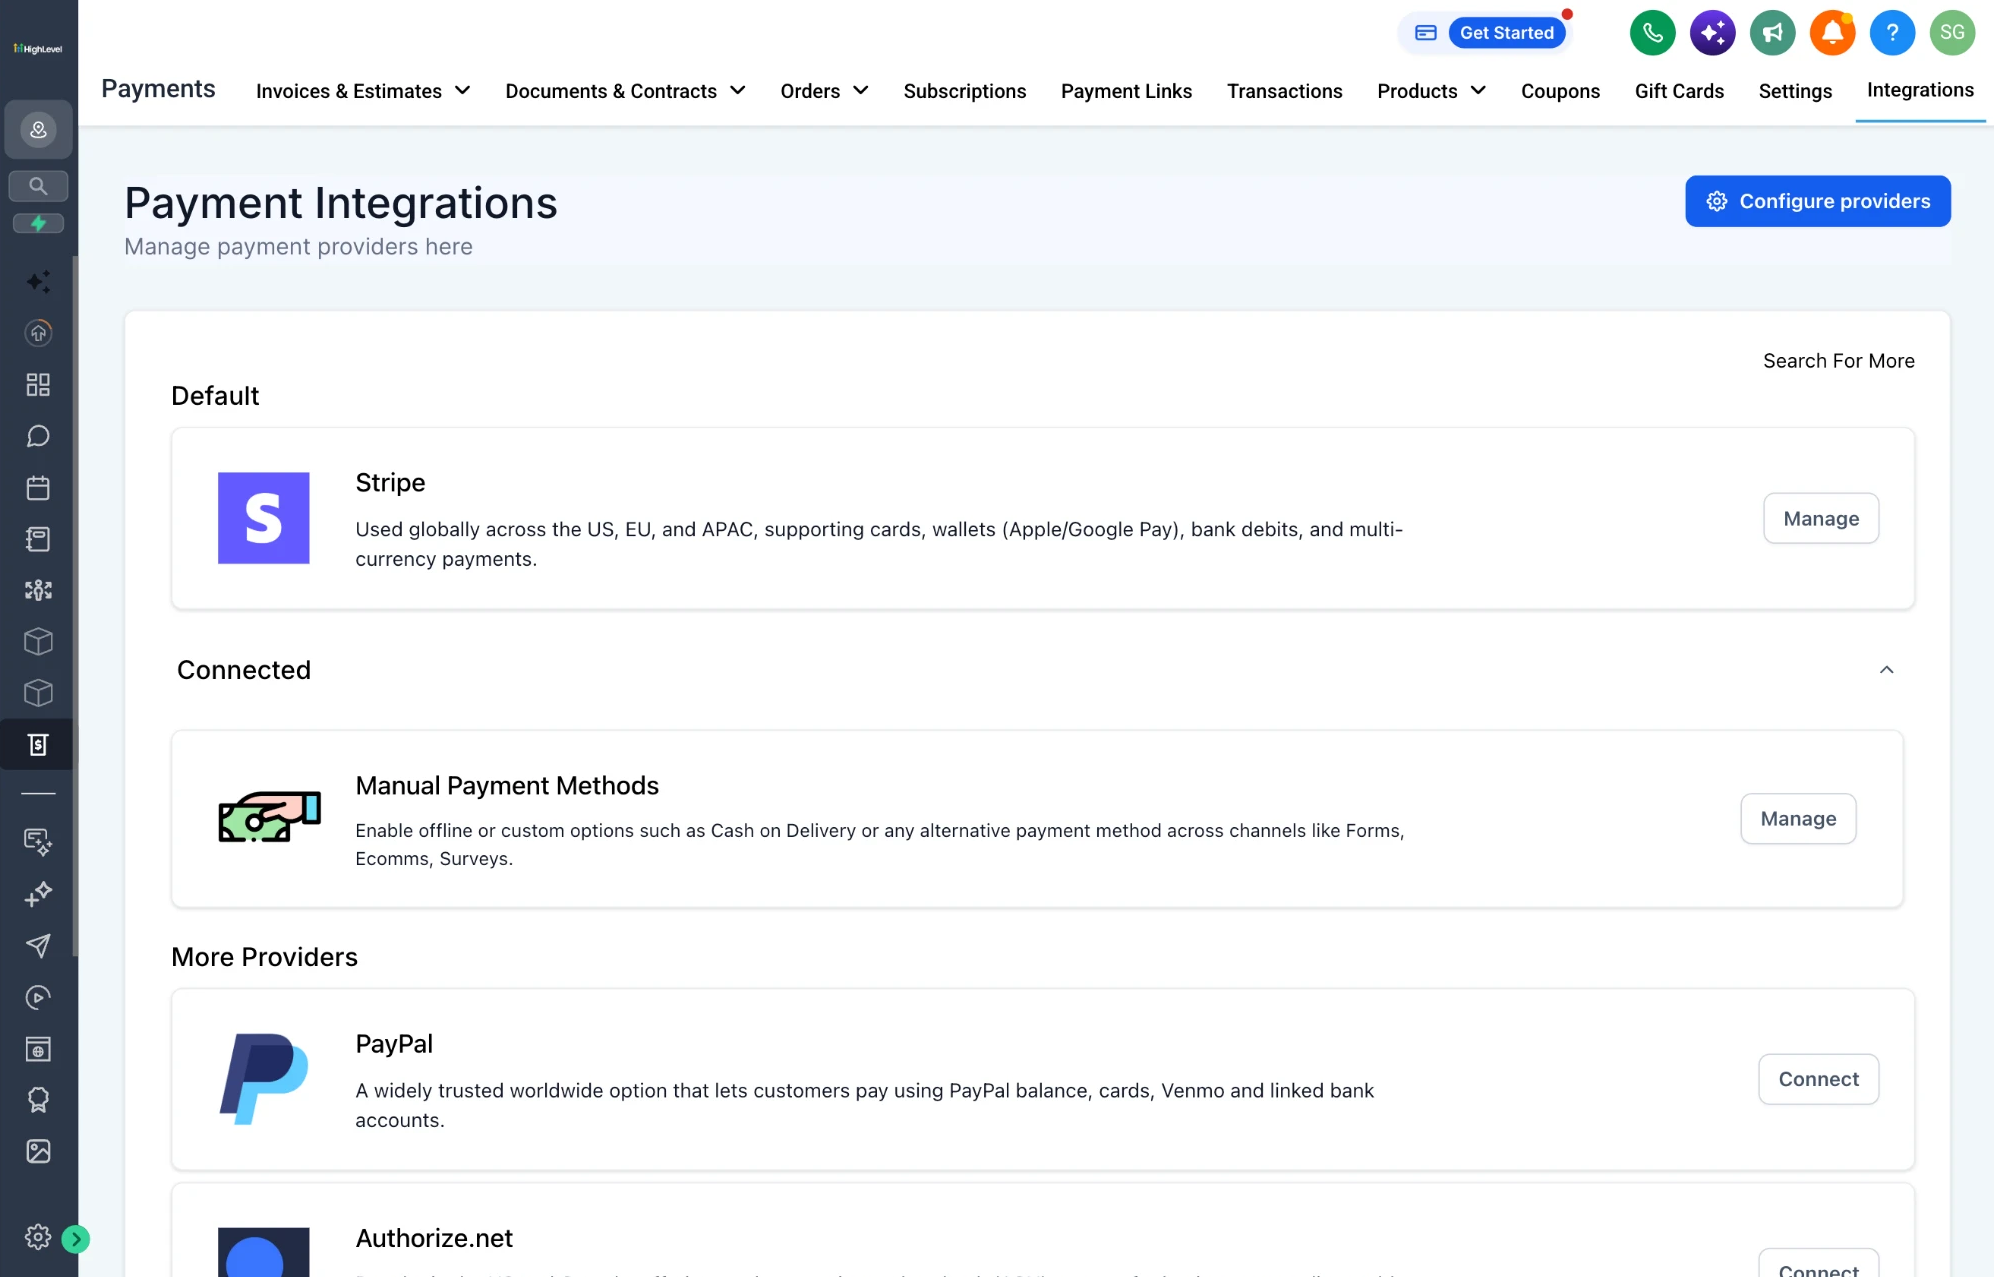The image size is (1994, 1277).
Task: Click the Get Started button
Action: tap(1506, 33)
